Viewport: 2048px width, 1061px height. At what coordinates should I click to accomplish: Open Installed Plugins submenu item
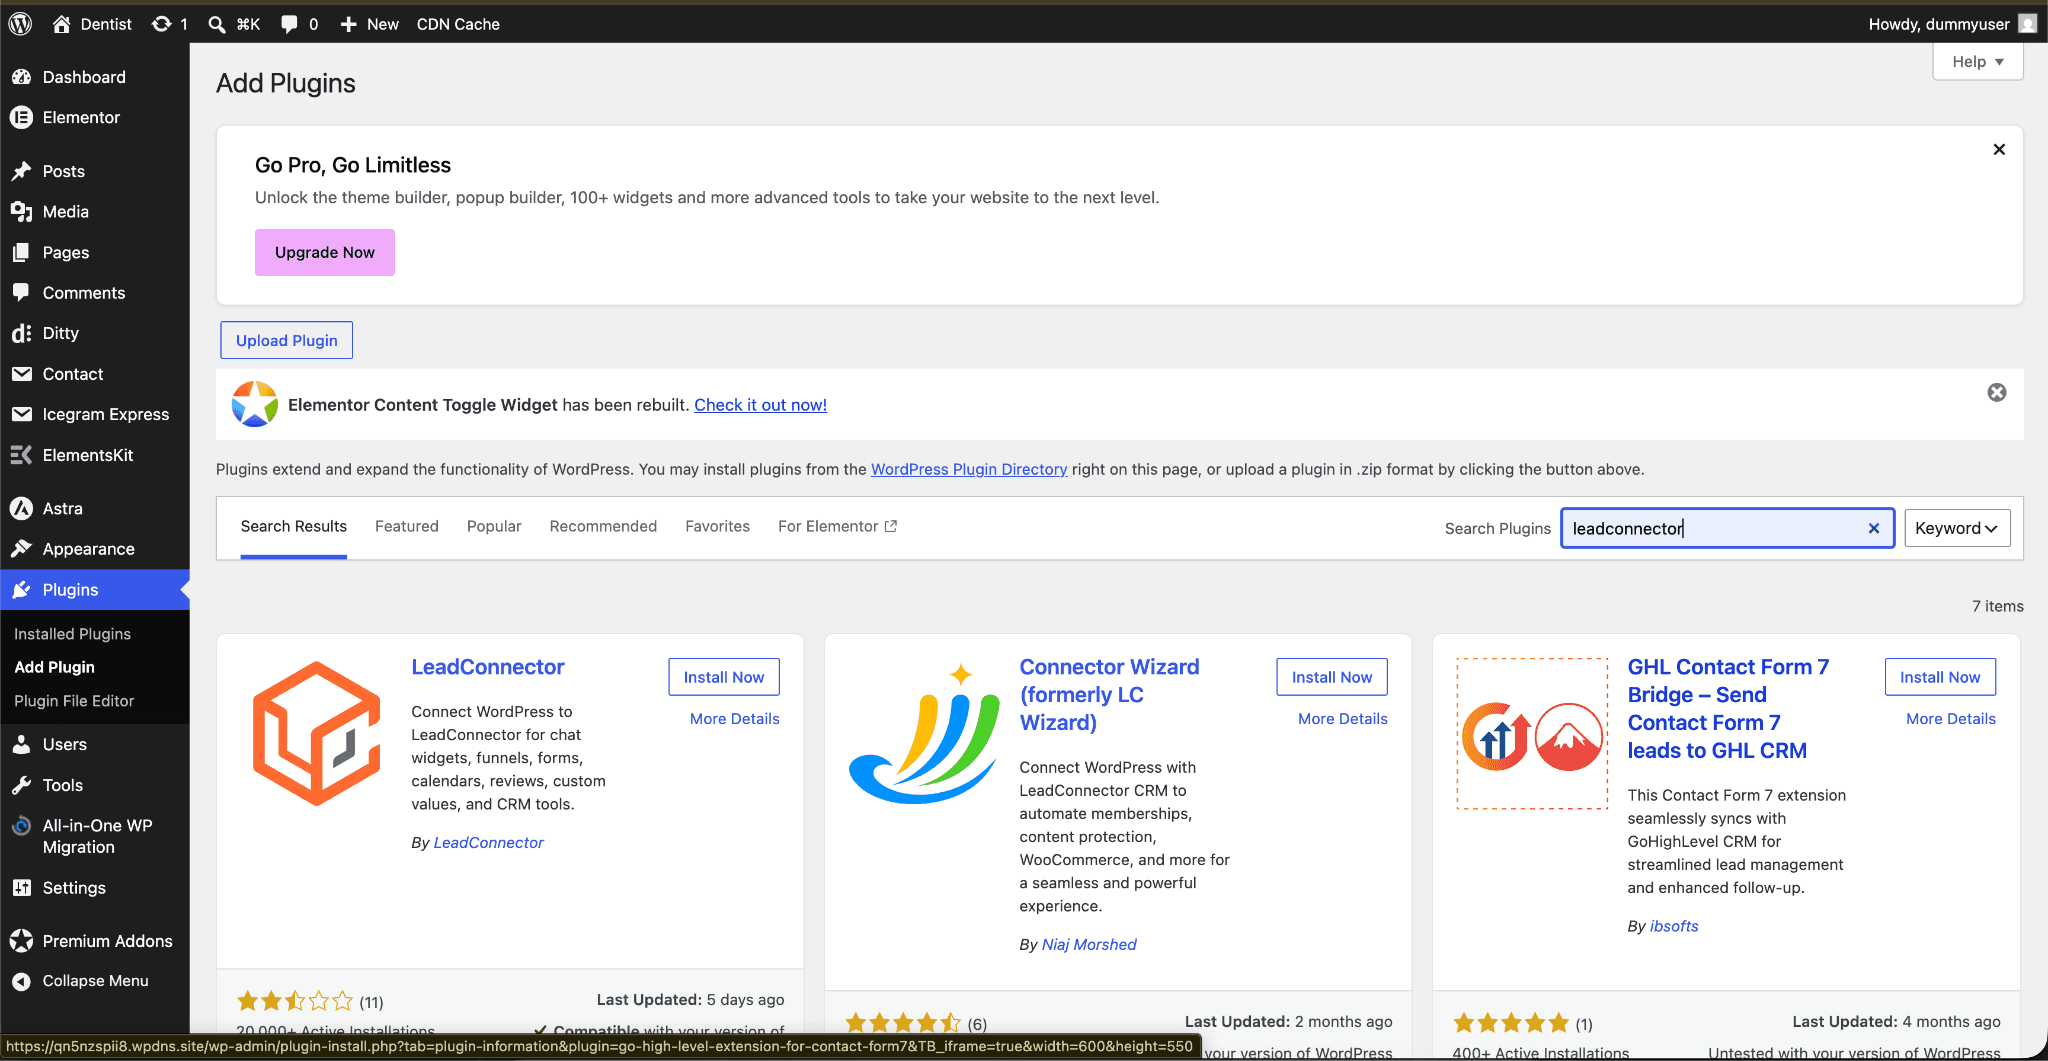point(73,634)
